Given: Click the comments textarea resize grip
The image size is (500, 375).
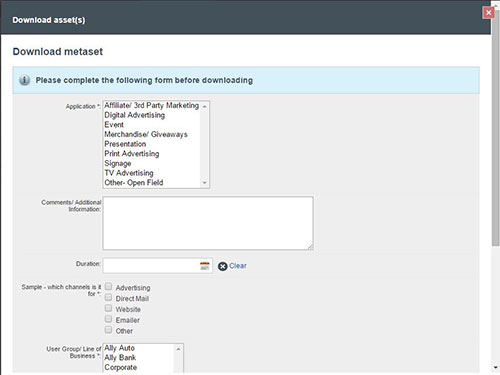Looking at the screenshot, I should [x=310, y=247].
